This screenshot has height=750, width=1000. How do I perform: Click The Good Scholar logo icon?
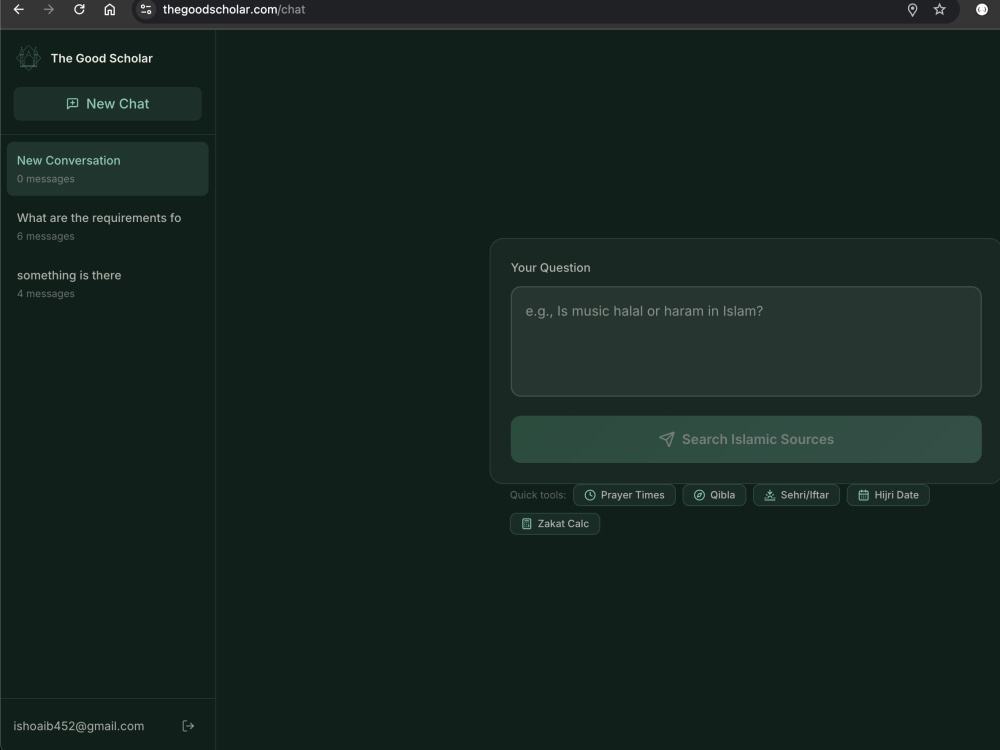(28, 58)
